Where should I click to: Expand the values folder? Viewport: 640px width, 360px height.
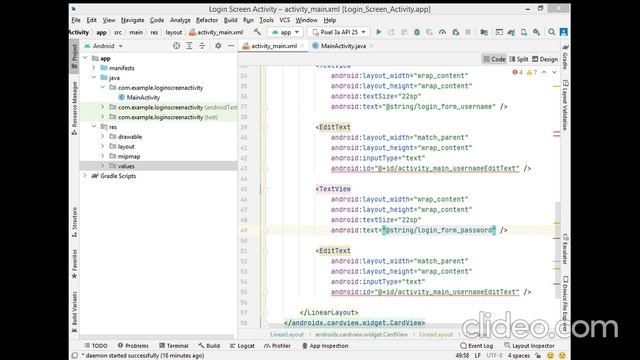tap(103, 166)
